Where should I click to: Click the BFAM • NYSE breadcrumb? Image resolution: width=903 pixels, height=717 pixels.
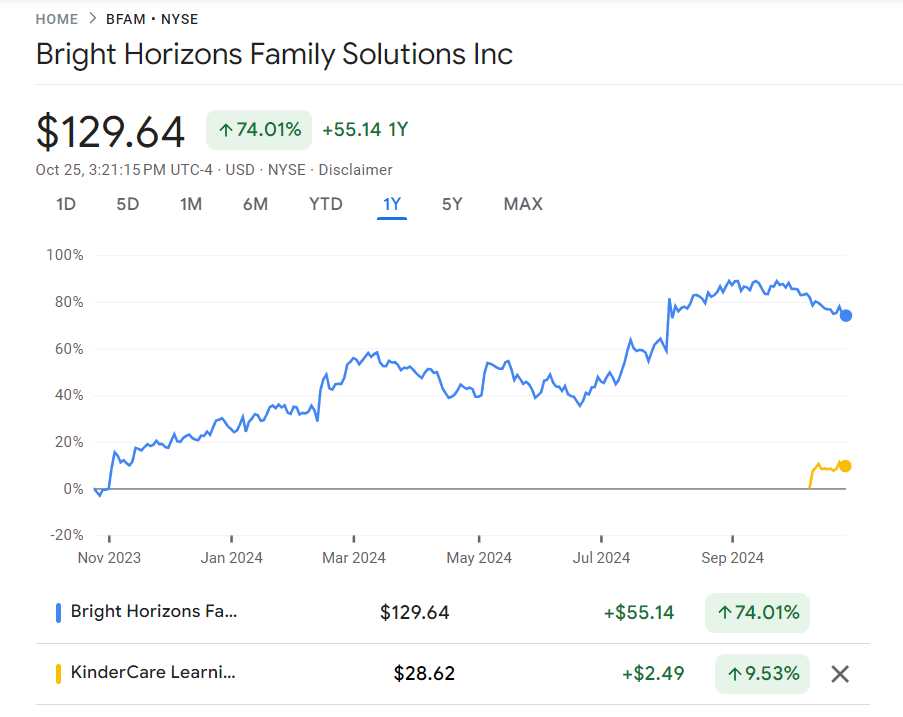(x=152, y=19)
